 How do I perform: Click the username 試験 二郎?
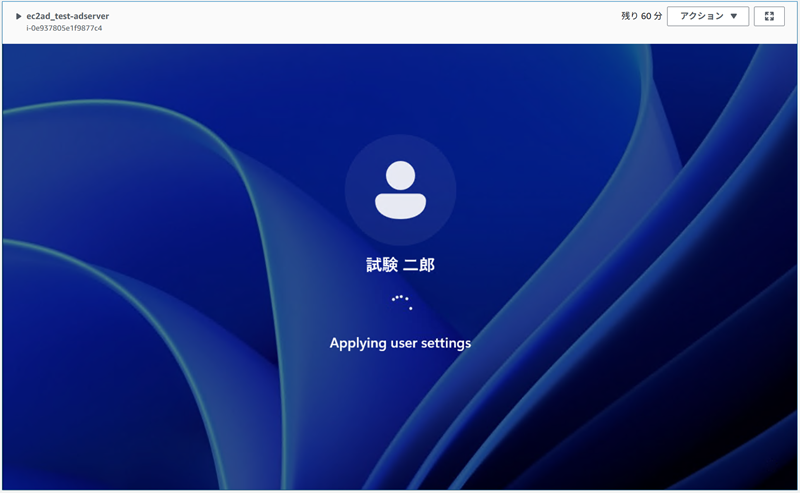pyautogui.click(x=400, y=265)
